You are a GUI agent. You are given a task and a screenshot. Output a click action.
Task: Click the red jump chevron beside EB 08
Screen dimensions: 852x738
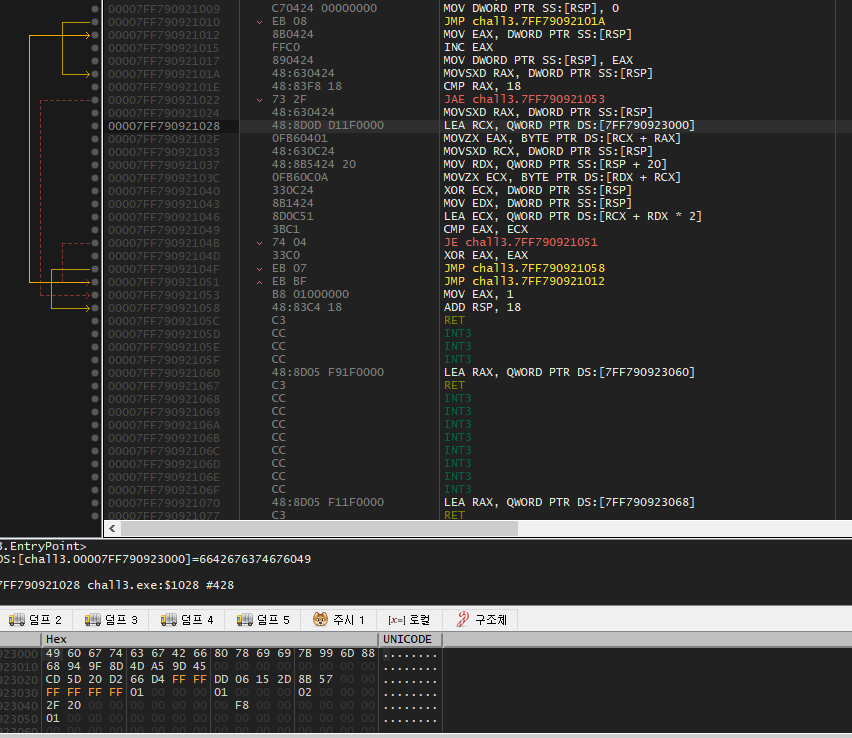point(258,21)
